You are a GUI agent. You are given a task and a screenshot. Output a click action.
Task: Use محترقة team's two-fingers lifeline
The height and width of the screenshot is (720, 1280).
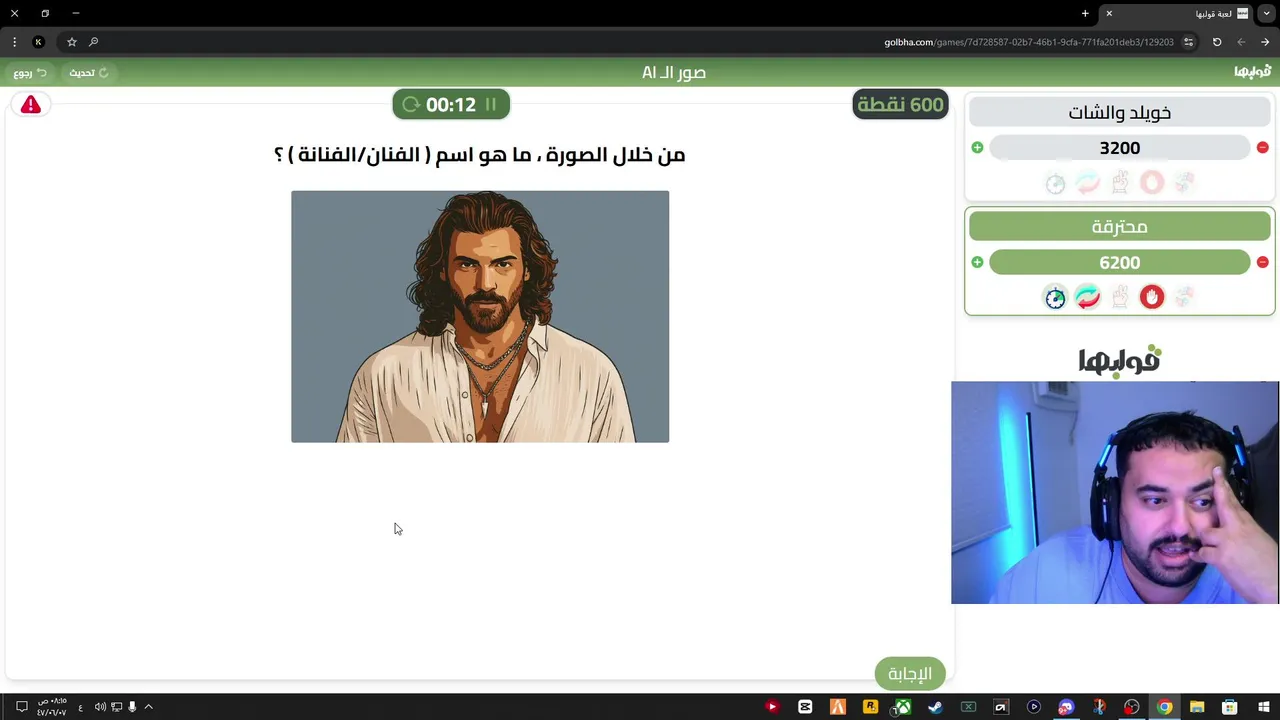click(1120, 297)
